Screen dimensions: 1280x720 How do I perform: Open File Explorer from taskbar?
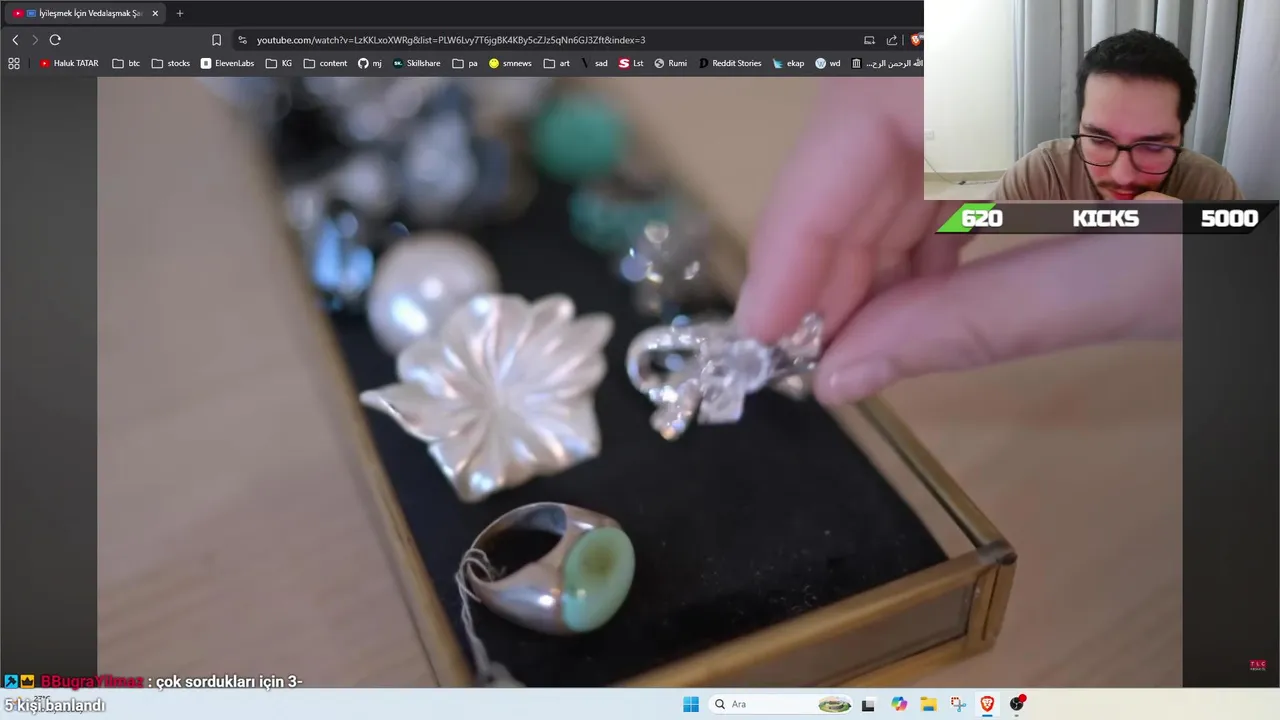928,704
